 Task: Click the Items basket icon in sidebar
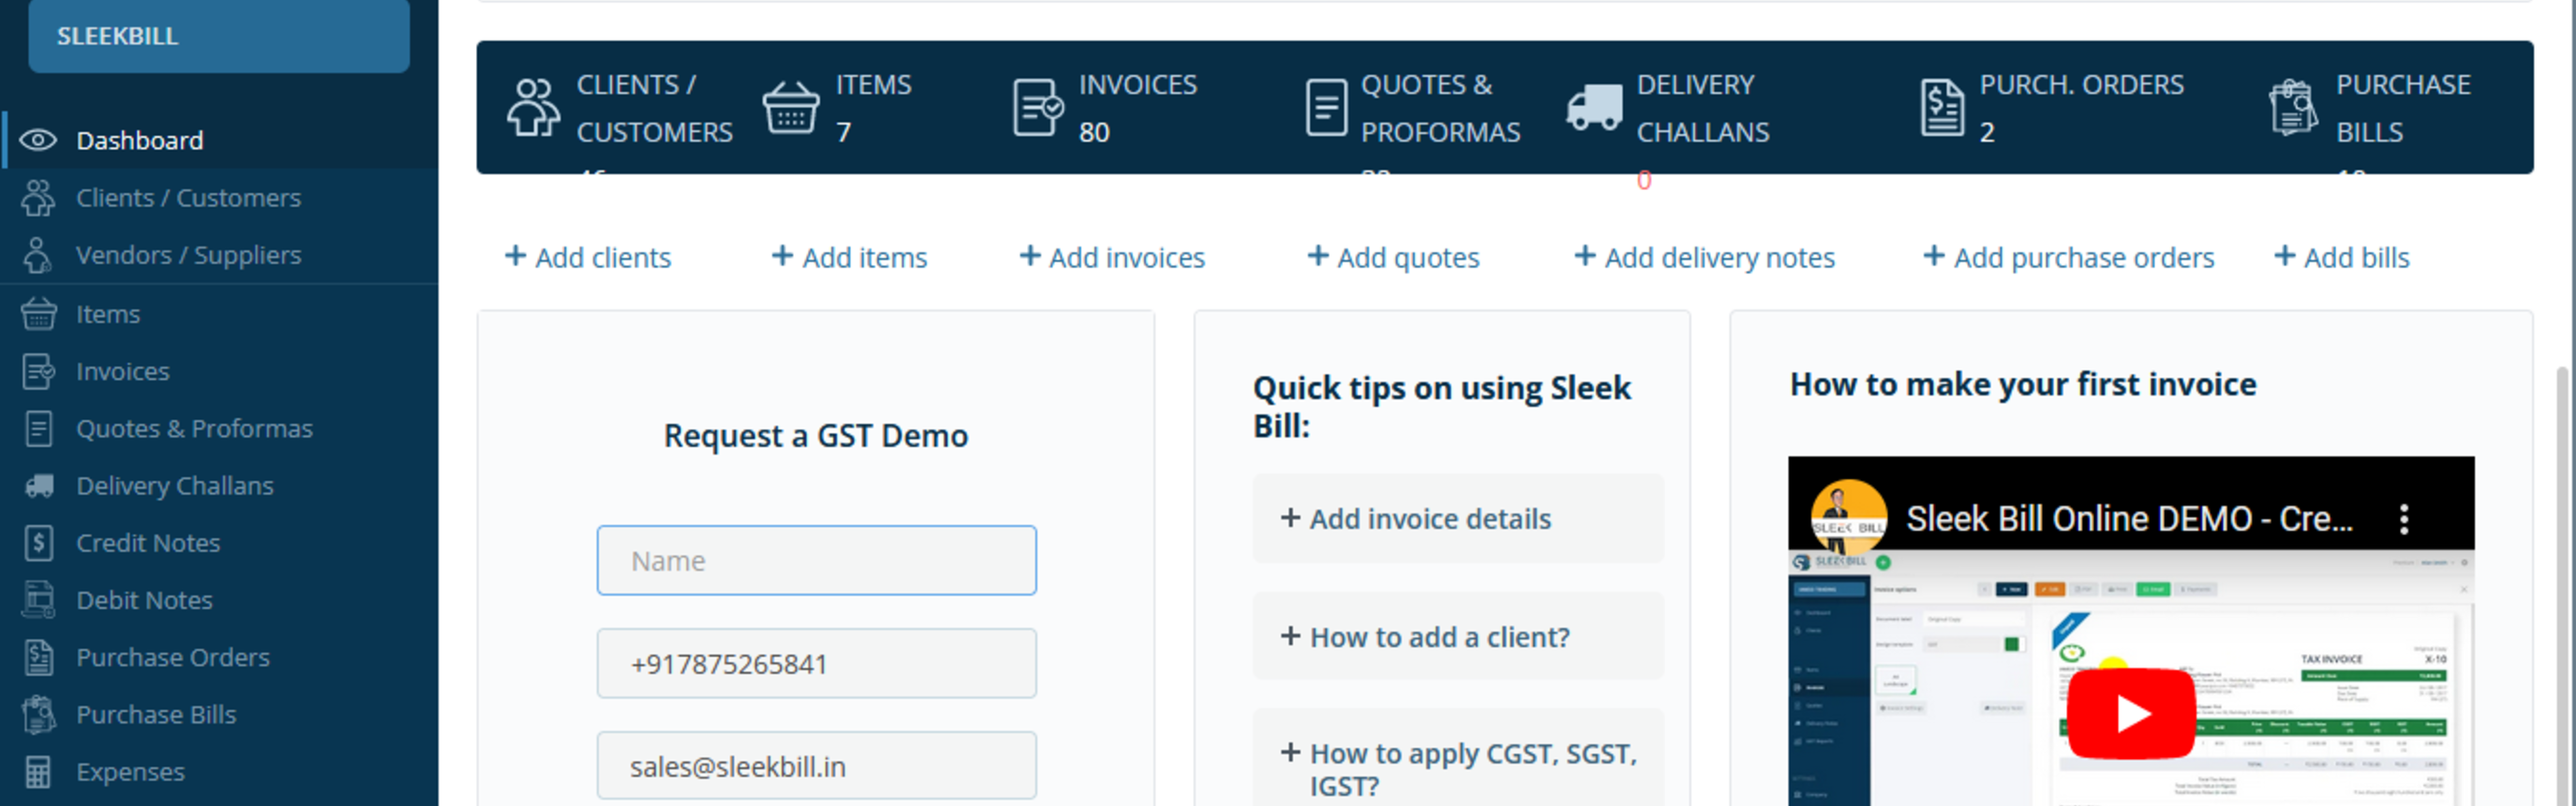click(x=38, y=313)
